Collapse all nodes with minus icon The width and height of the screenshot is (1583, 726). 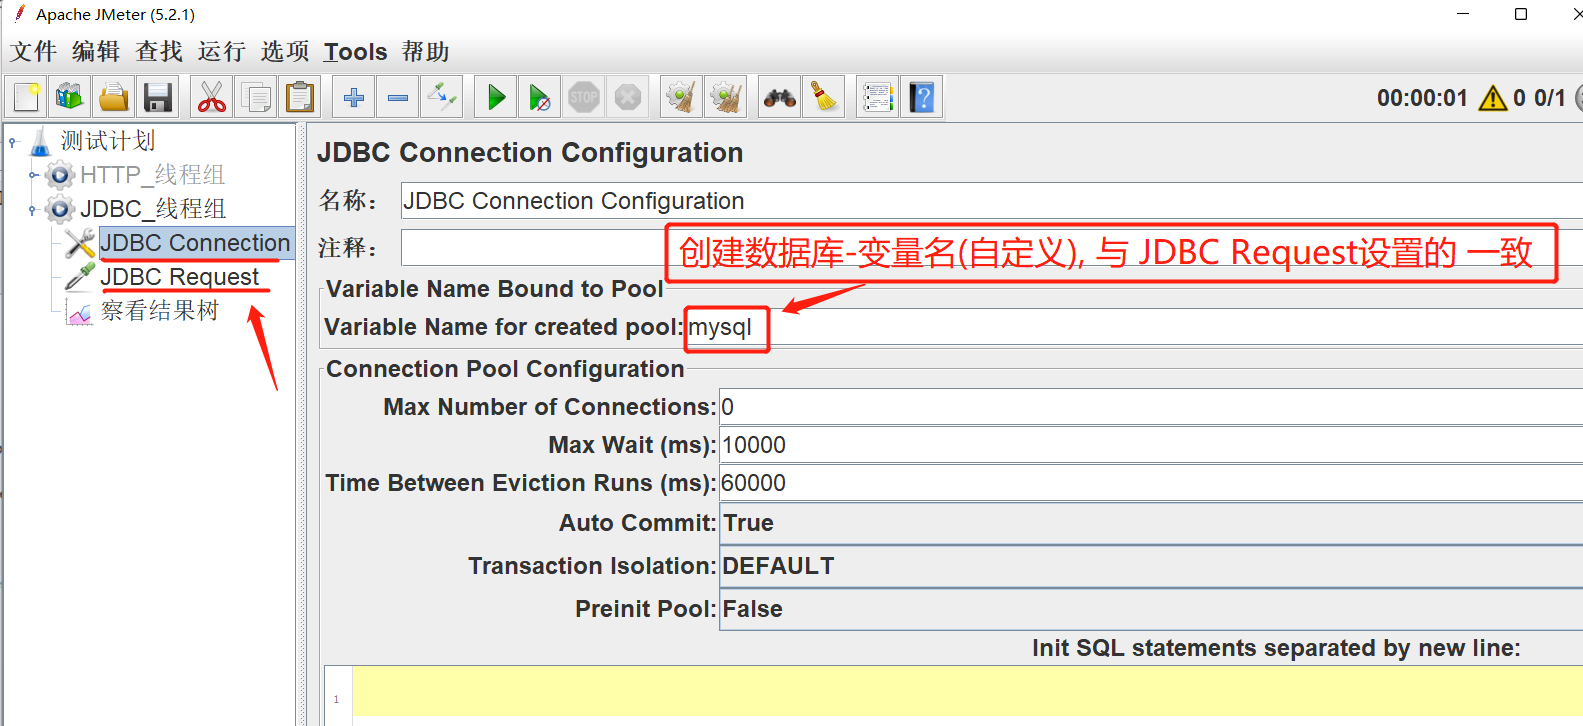398,97
